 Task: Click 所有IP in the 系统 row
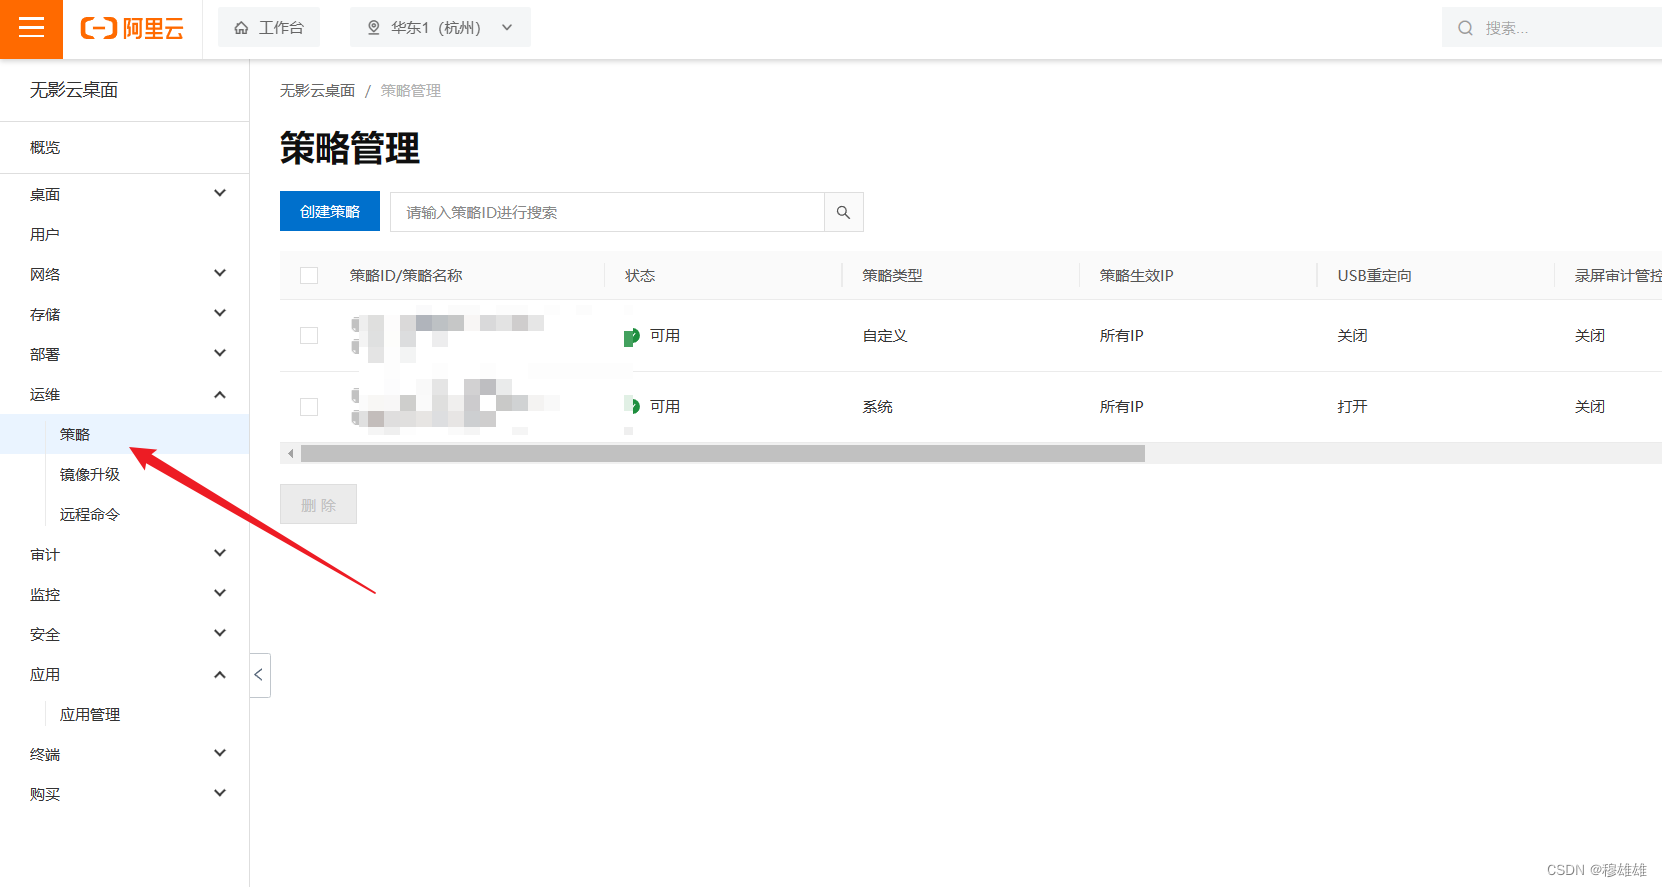click(1122, 407)
